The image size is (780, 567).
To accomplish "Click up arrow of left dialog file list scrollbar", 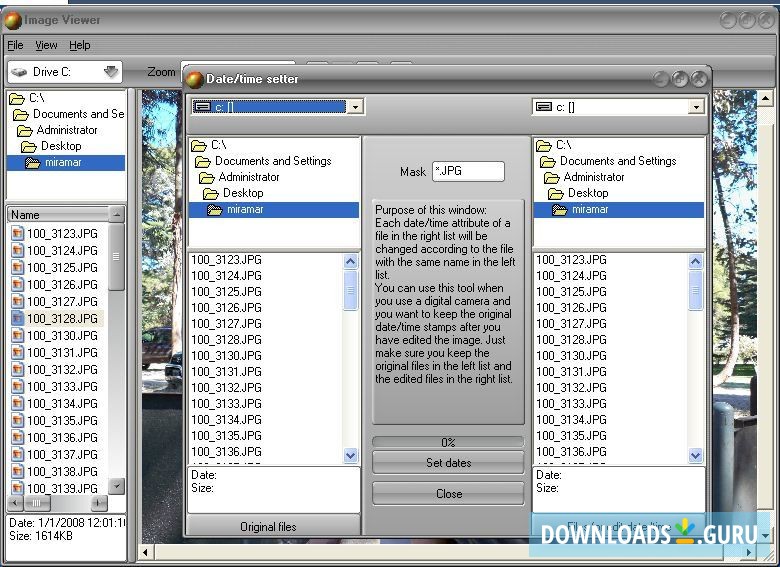I will pyautogui.click(x=350, y=261).
